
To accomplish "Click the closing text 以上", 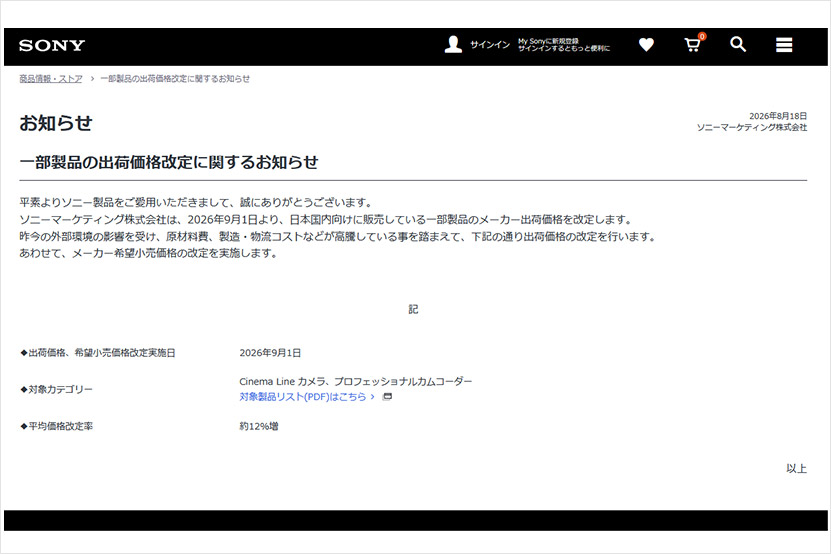I will 797,468.
